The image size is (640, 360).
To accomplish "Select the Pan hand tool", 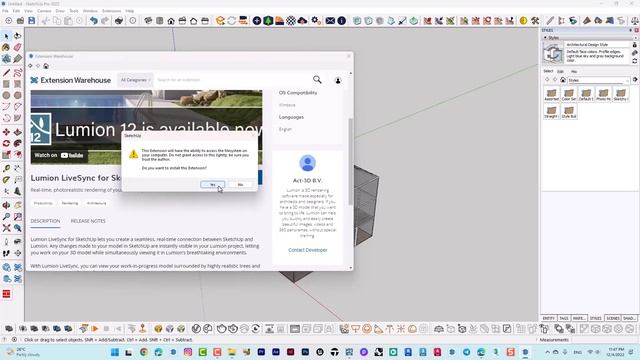I will 18,205.
